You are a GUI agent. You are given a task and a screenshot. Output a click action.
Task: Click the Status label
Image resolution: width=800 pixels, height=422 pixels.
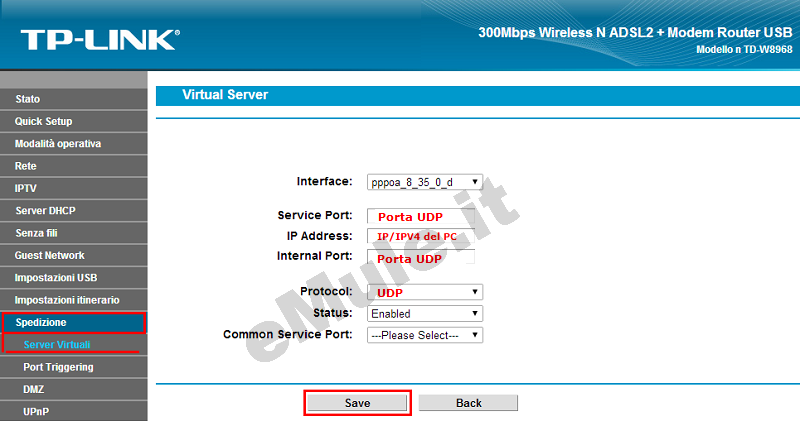(333, 313)
